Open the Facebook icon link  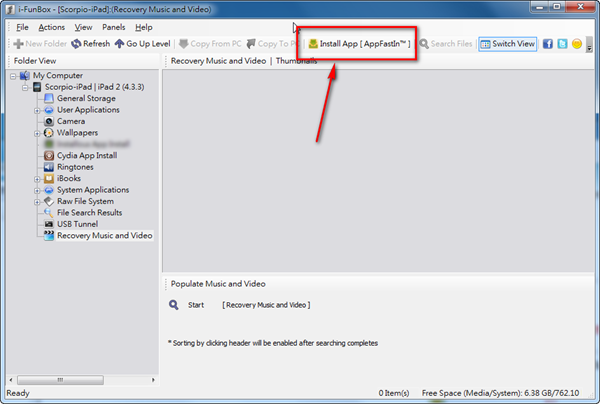click(548, 44)
